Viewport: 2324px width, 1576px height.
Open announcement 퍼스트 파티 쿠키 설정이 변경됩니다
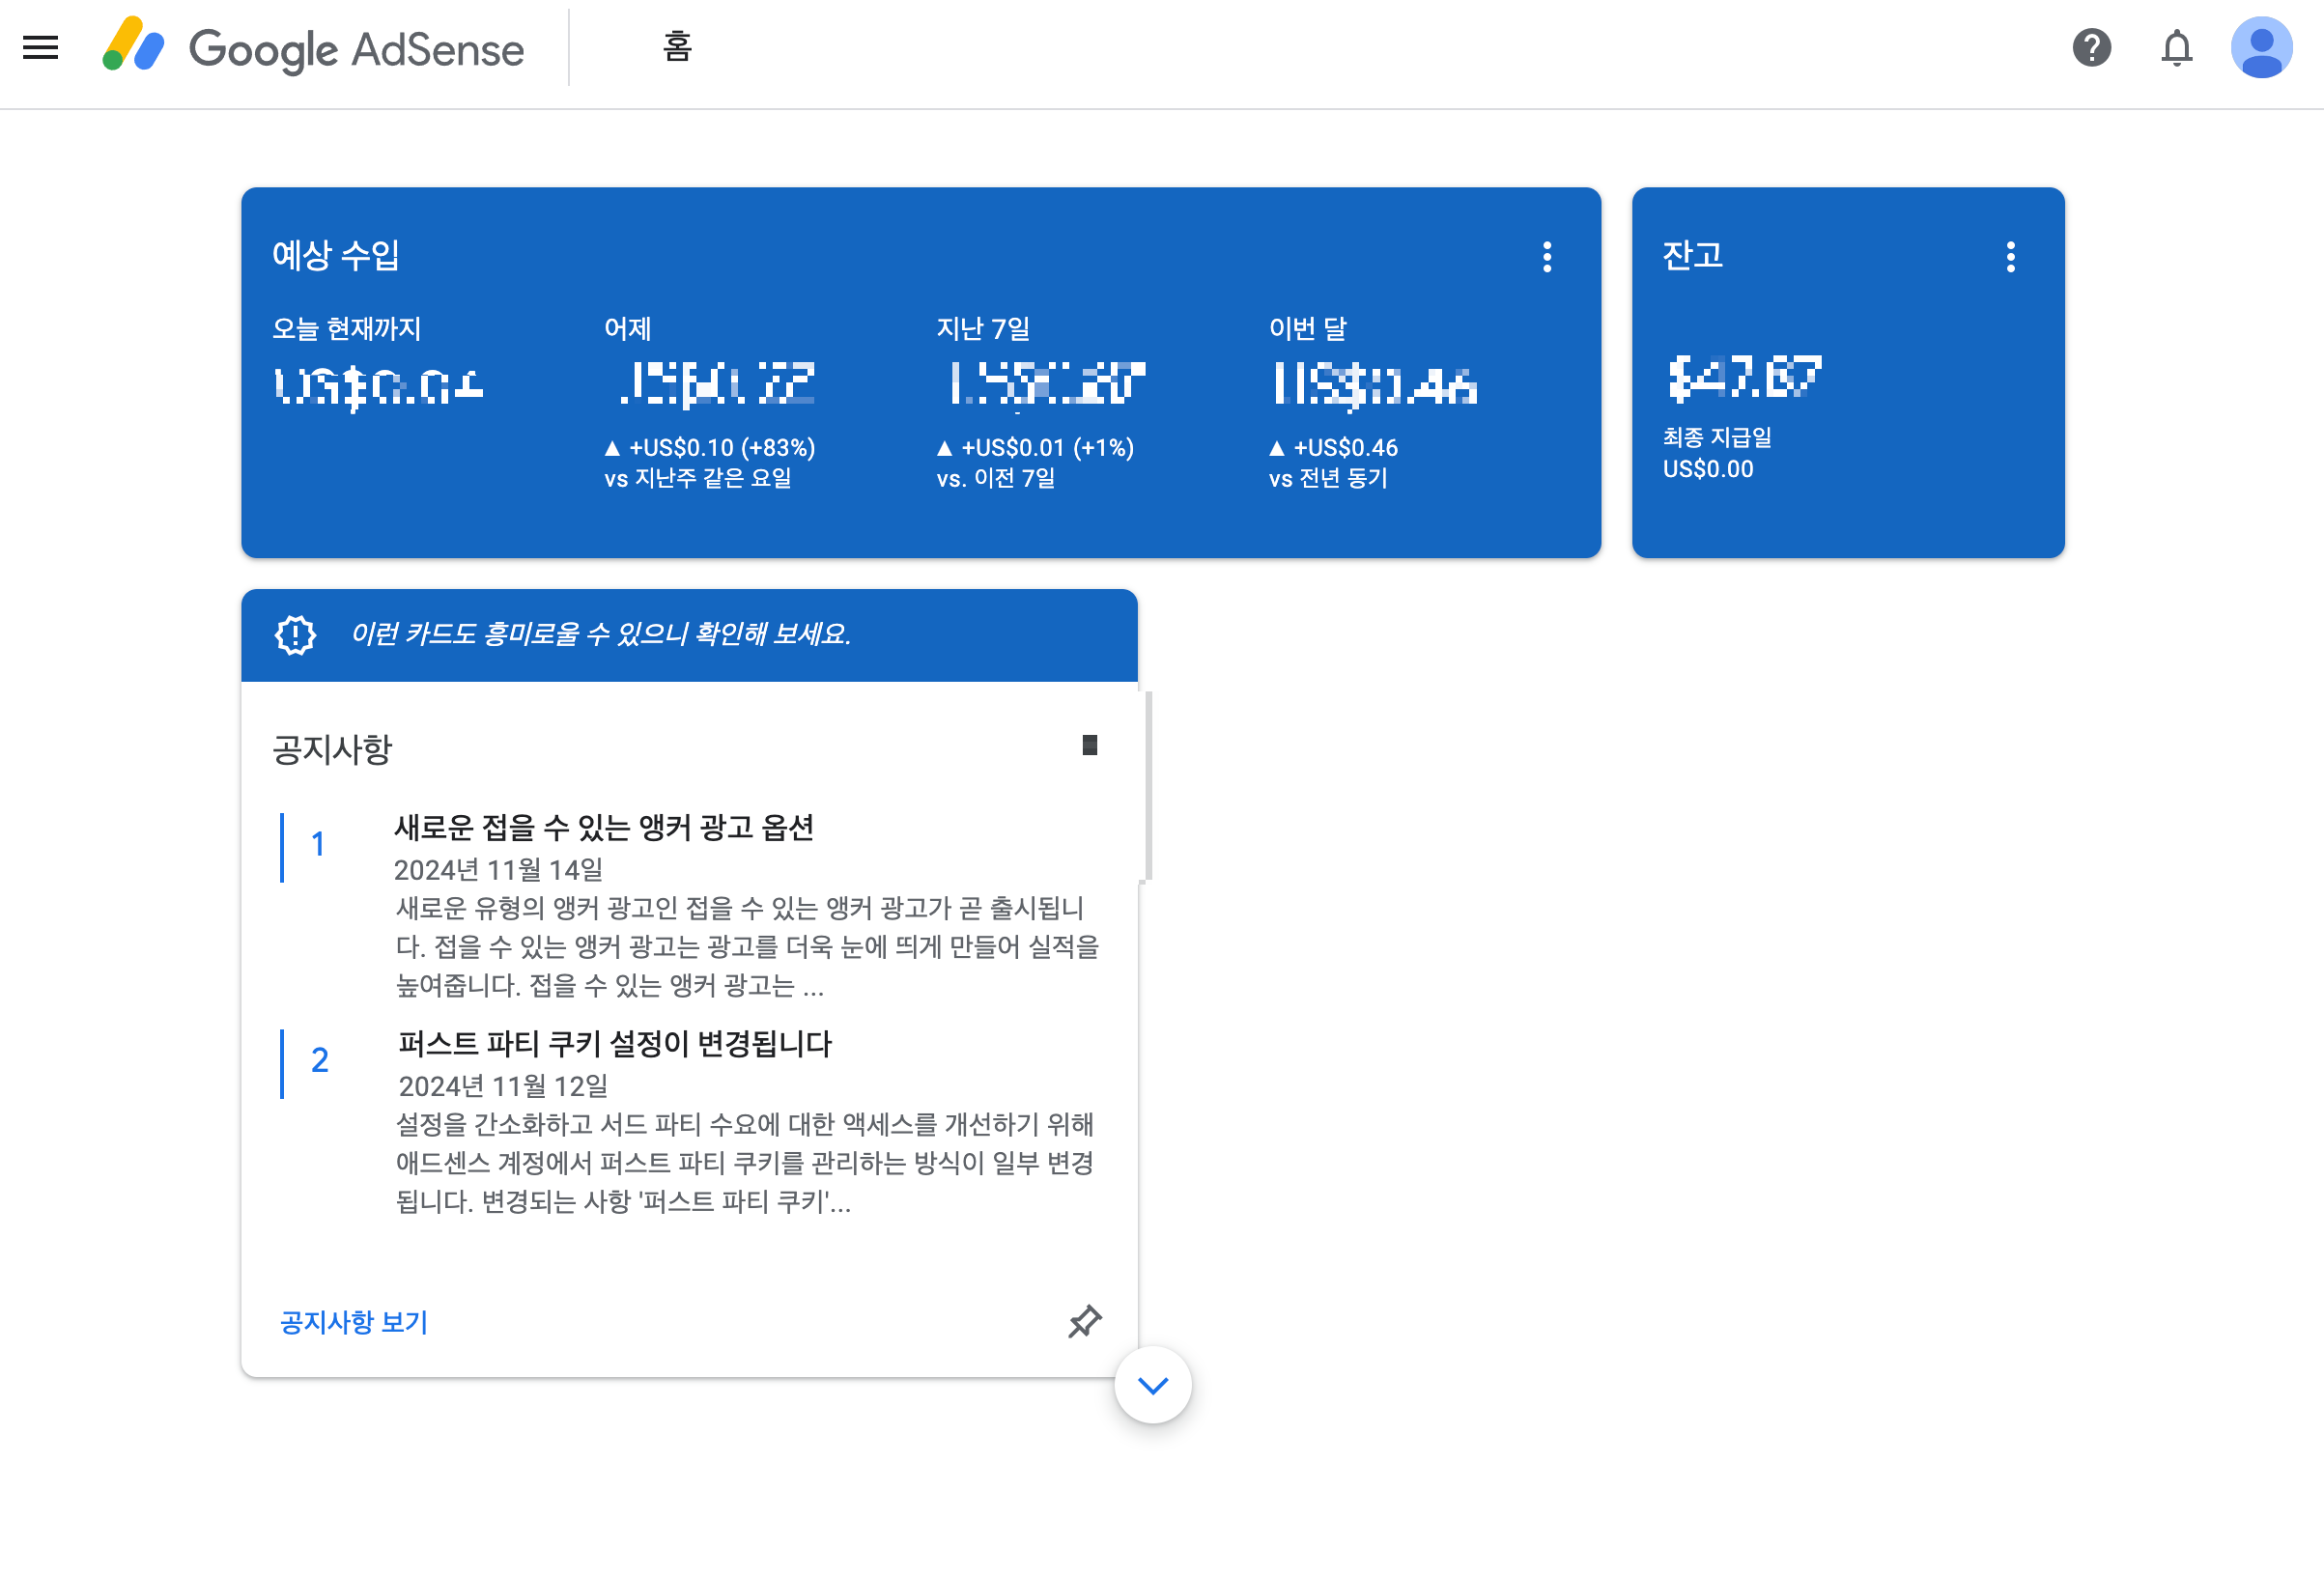(x=614, y=1043)
